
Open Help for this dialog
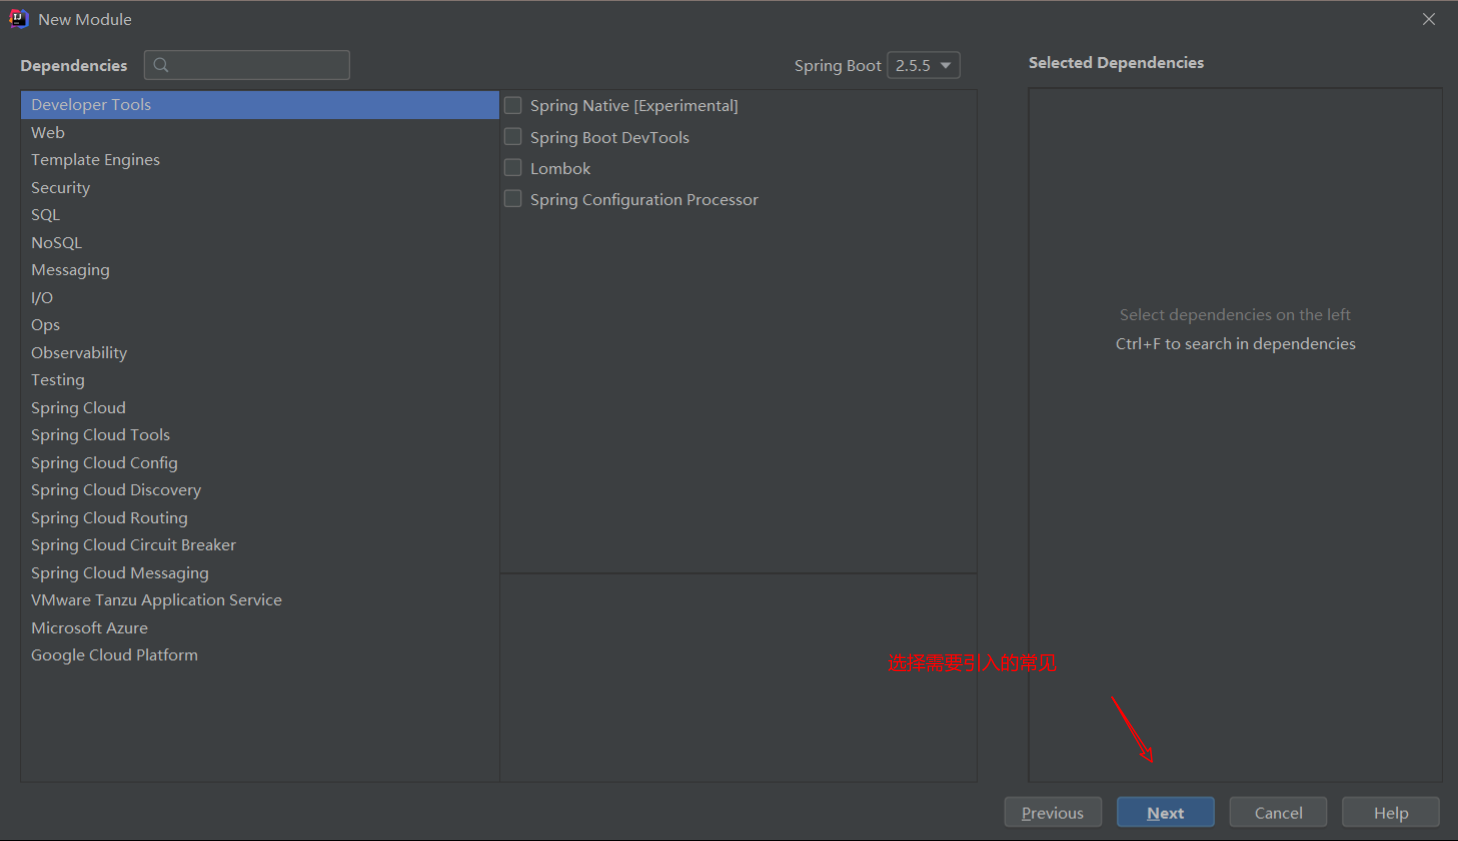point(1391,812)
